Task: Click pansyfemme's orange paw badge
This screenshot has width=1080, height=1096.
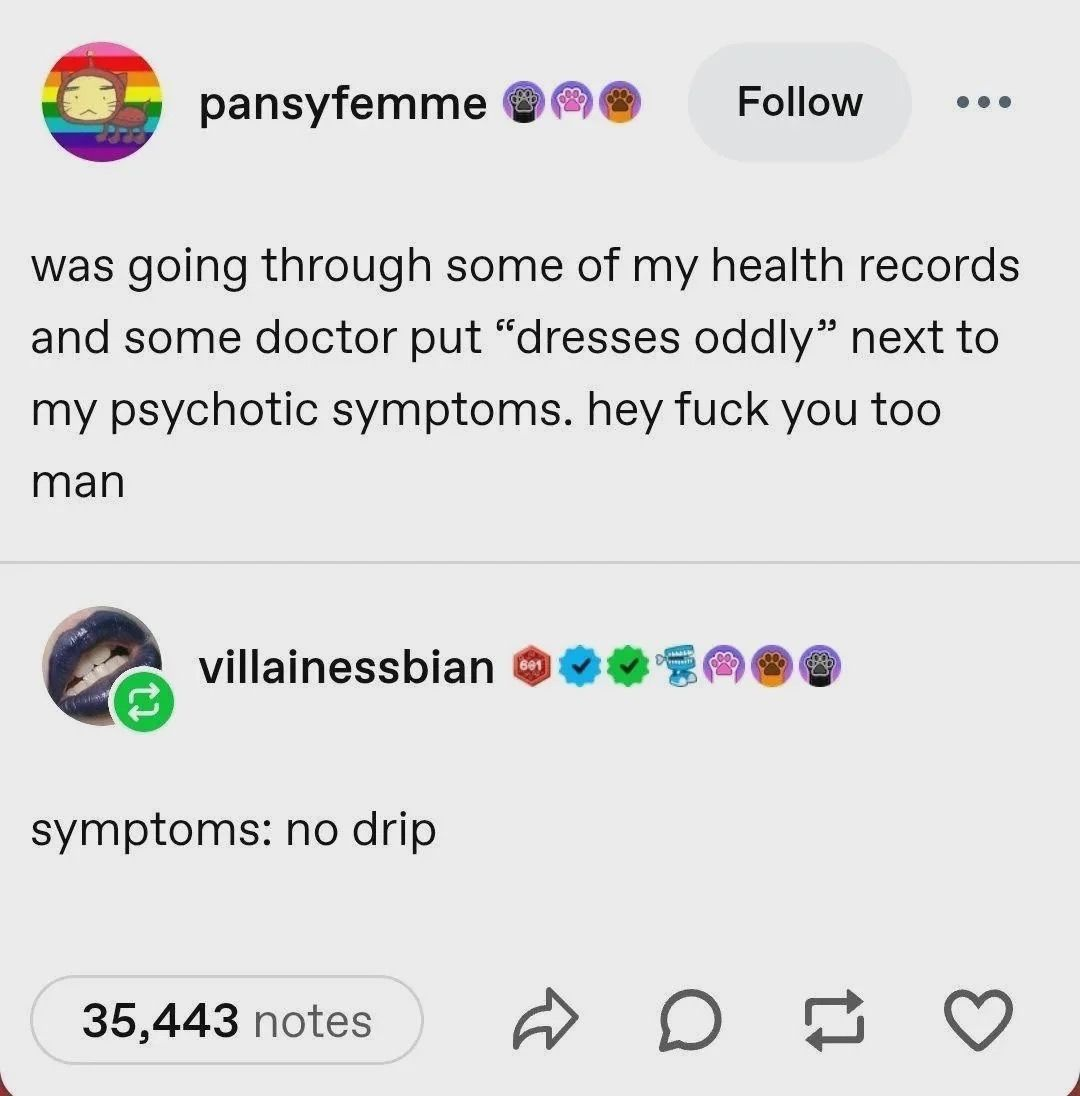Action: click(621, 102)
